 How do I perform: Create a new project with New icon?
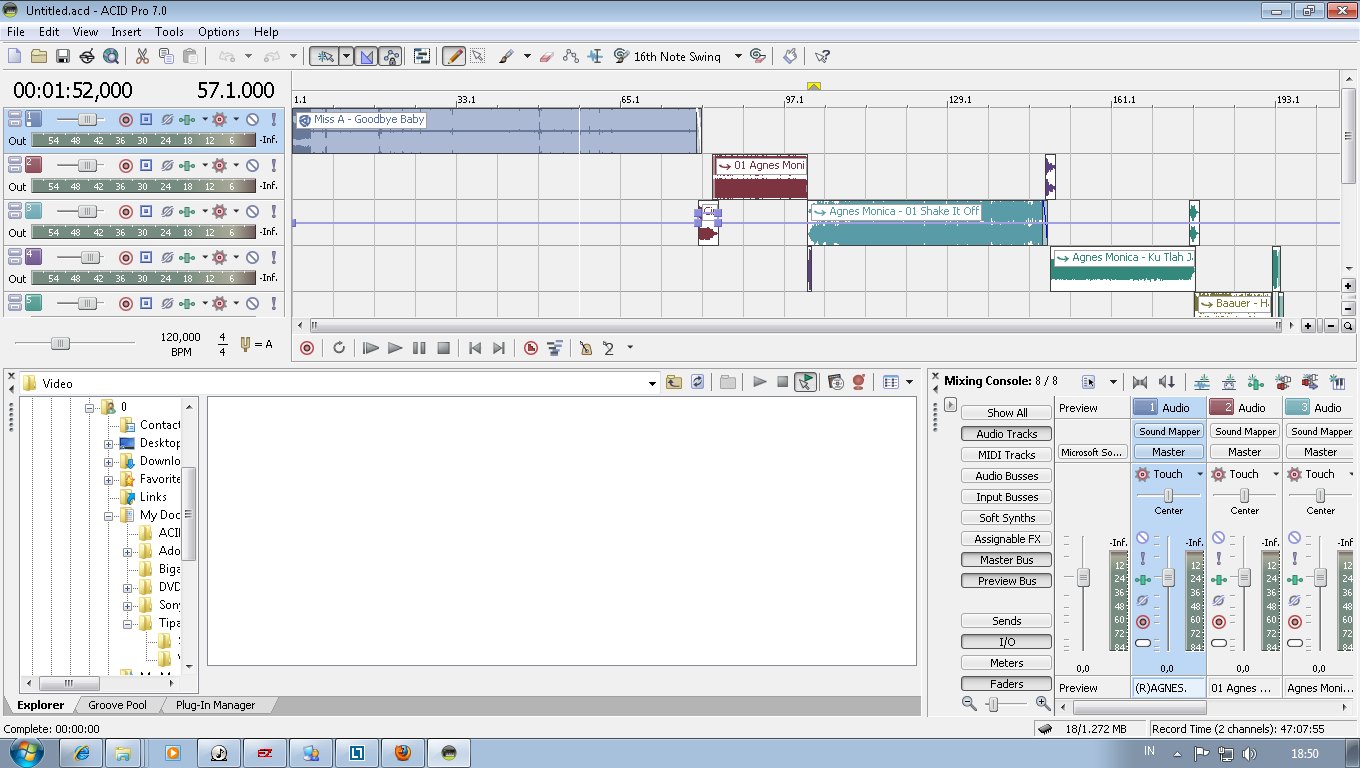coord(15,56)
